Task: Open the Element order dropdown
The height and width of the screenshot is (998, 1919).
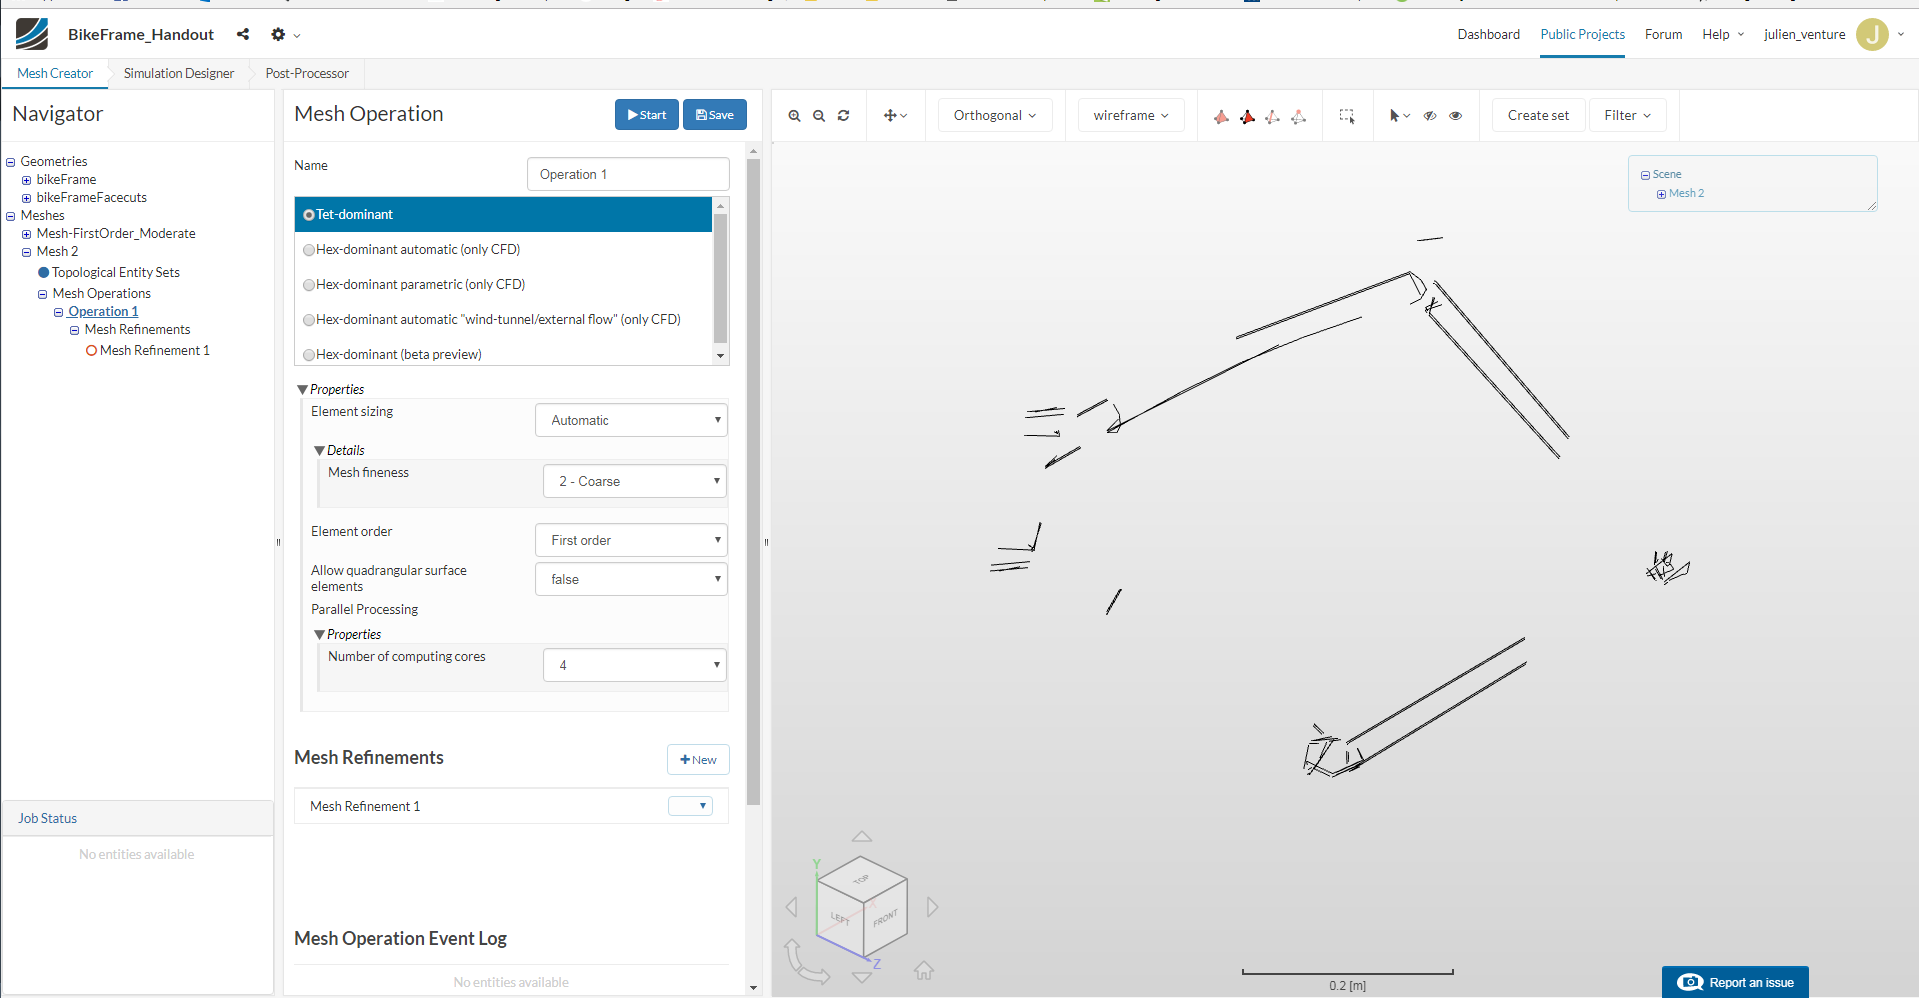Action: (x=631, y=540)
